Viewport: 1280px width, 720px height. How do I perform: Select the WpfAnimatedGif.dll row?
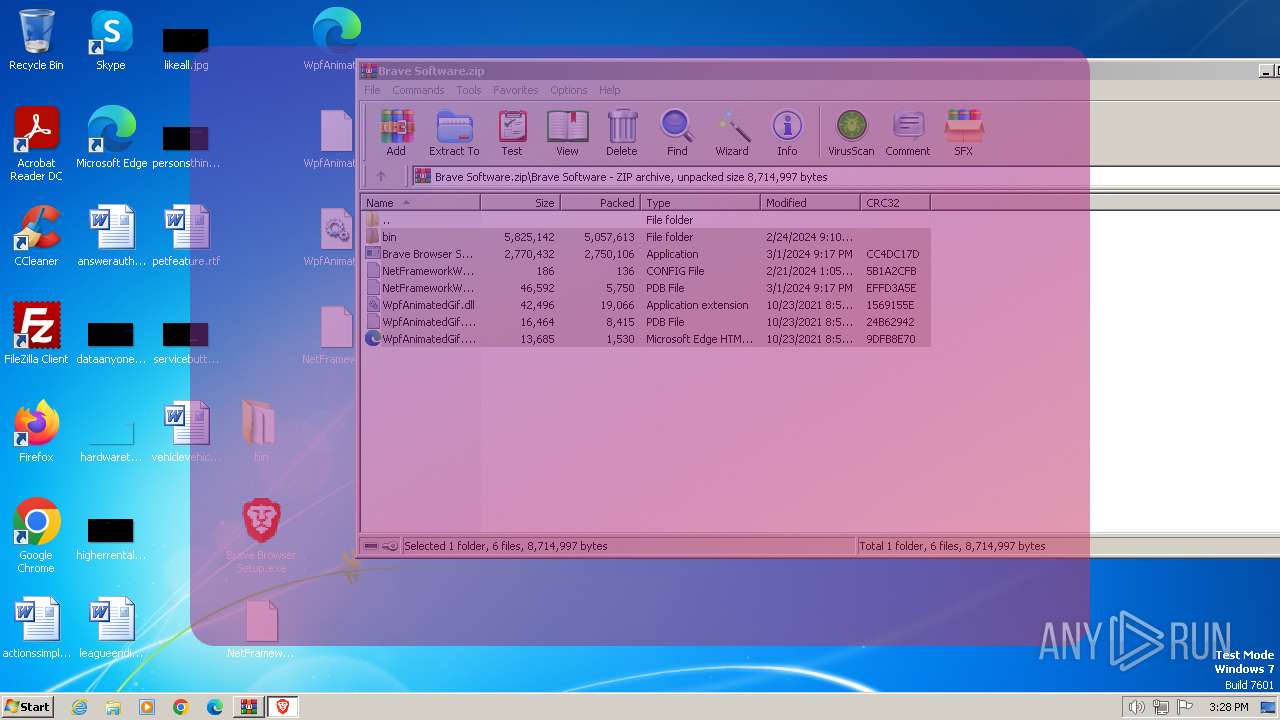pos(645,305)
